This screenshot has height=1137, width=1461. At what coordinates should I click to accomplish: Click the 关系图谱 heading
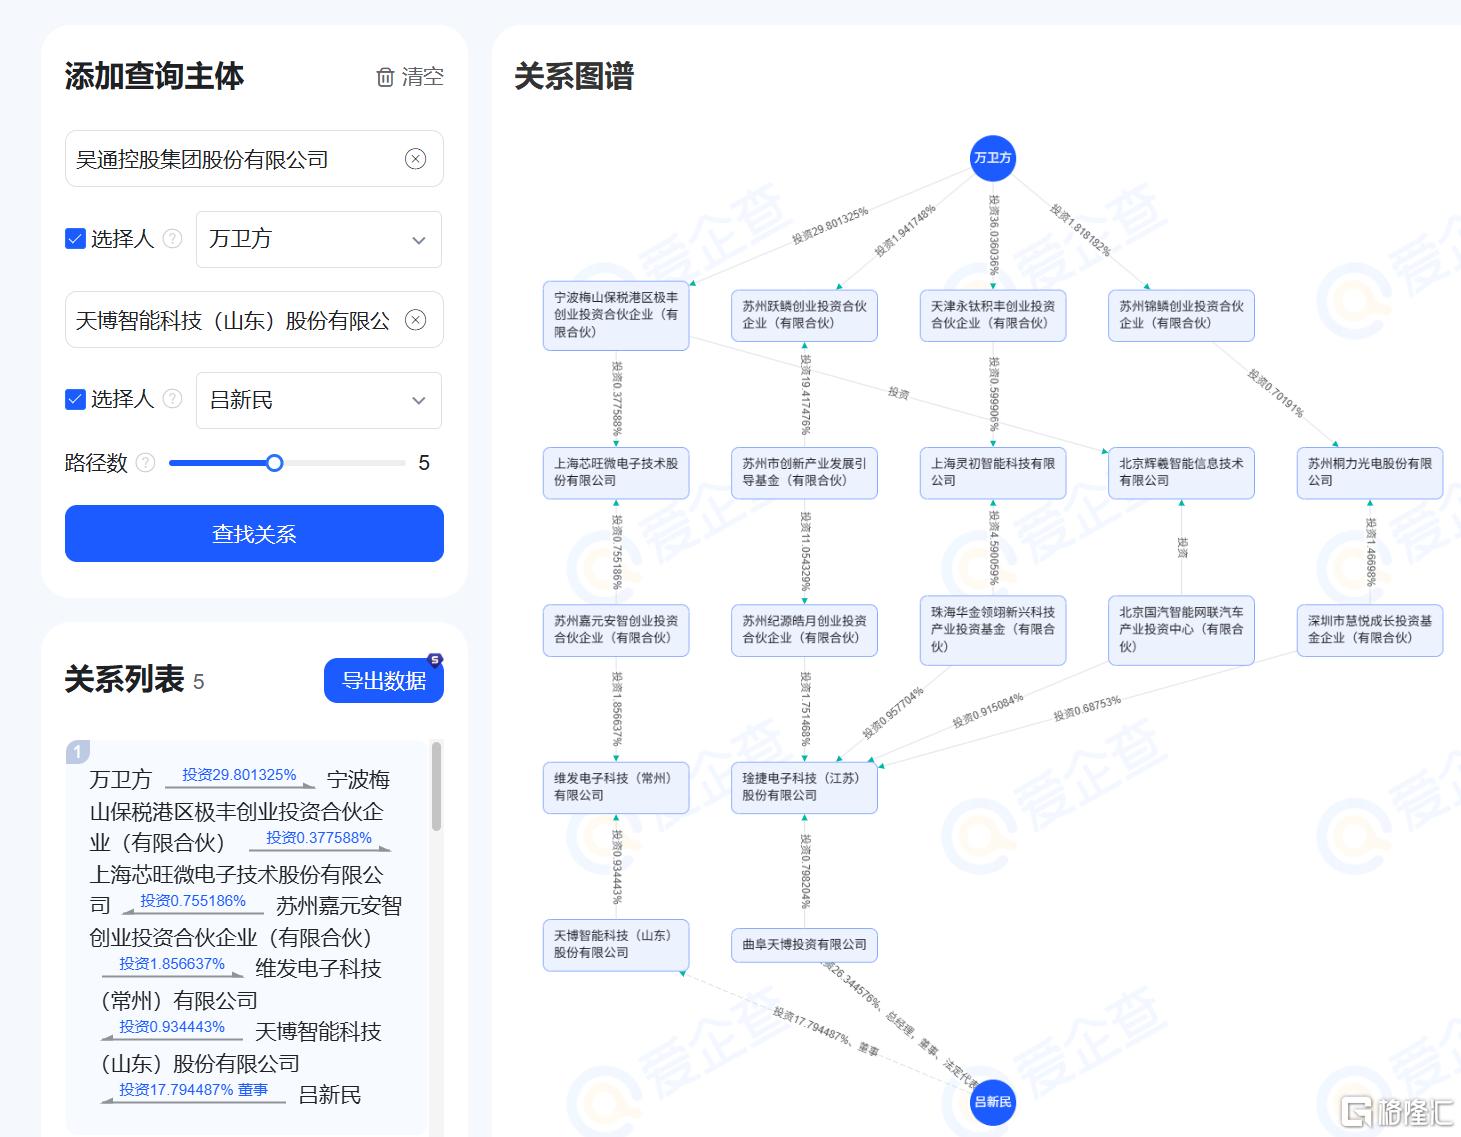[574, 77]
